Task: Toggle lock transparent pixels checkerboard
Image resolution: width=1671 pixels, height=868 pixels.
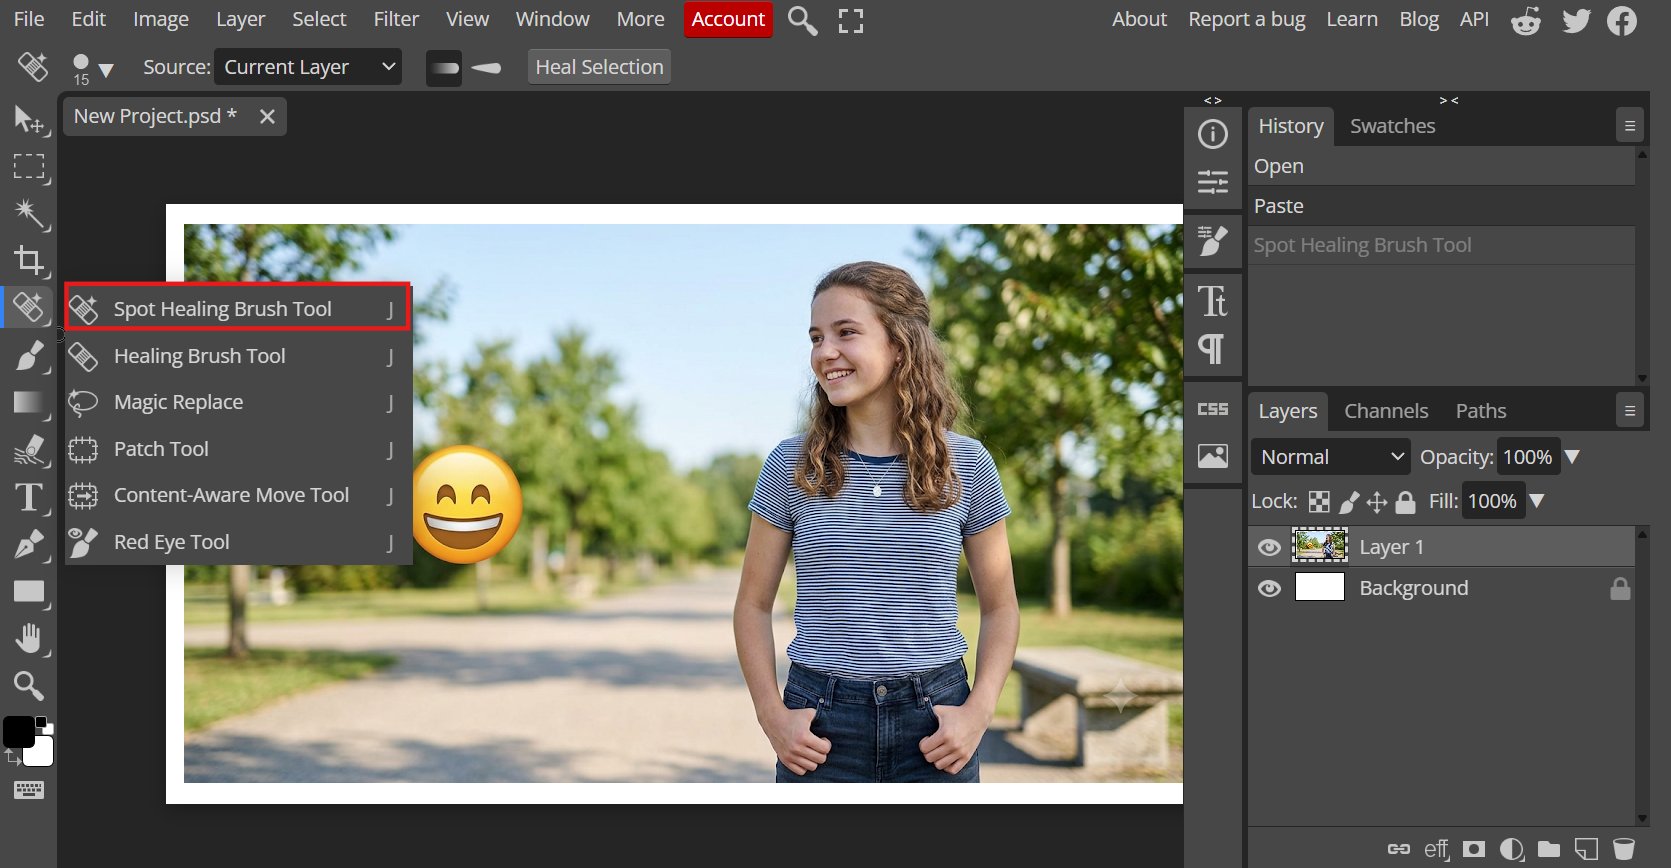Action: coord(1320,502)
